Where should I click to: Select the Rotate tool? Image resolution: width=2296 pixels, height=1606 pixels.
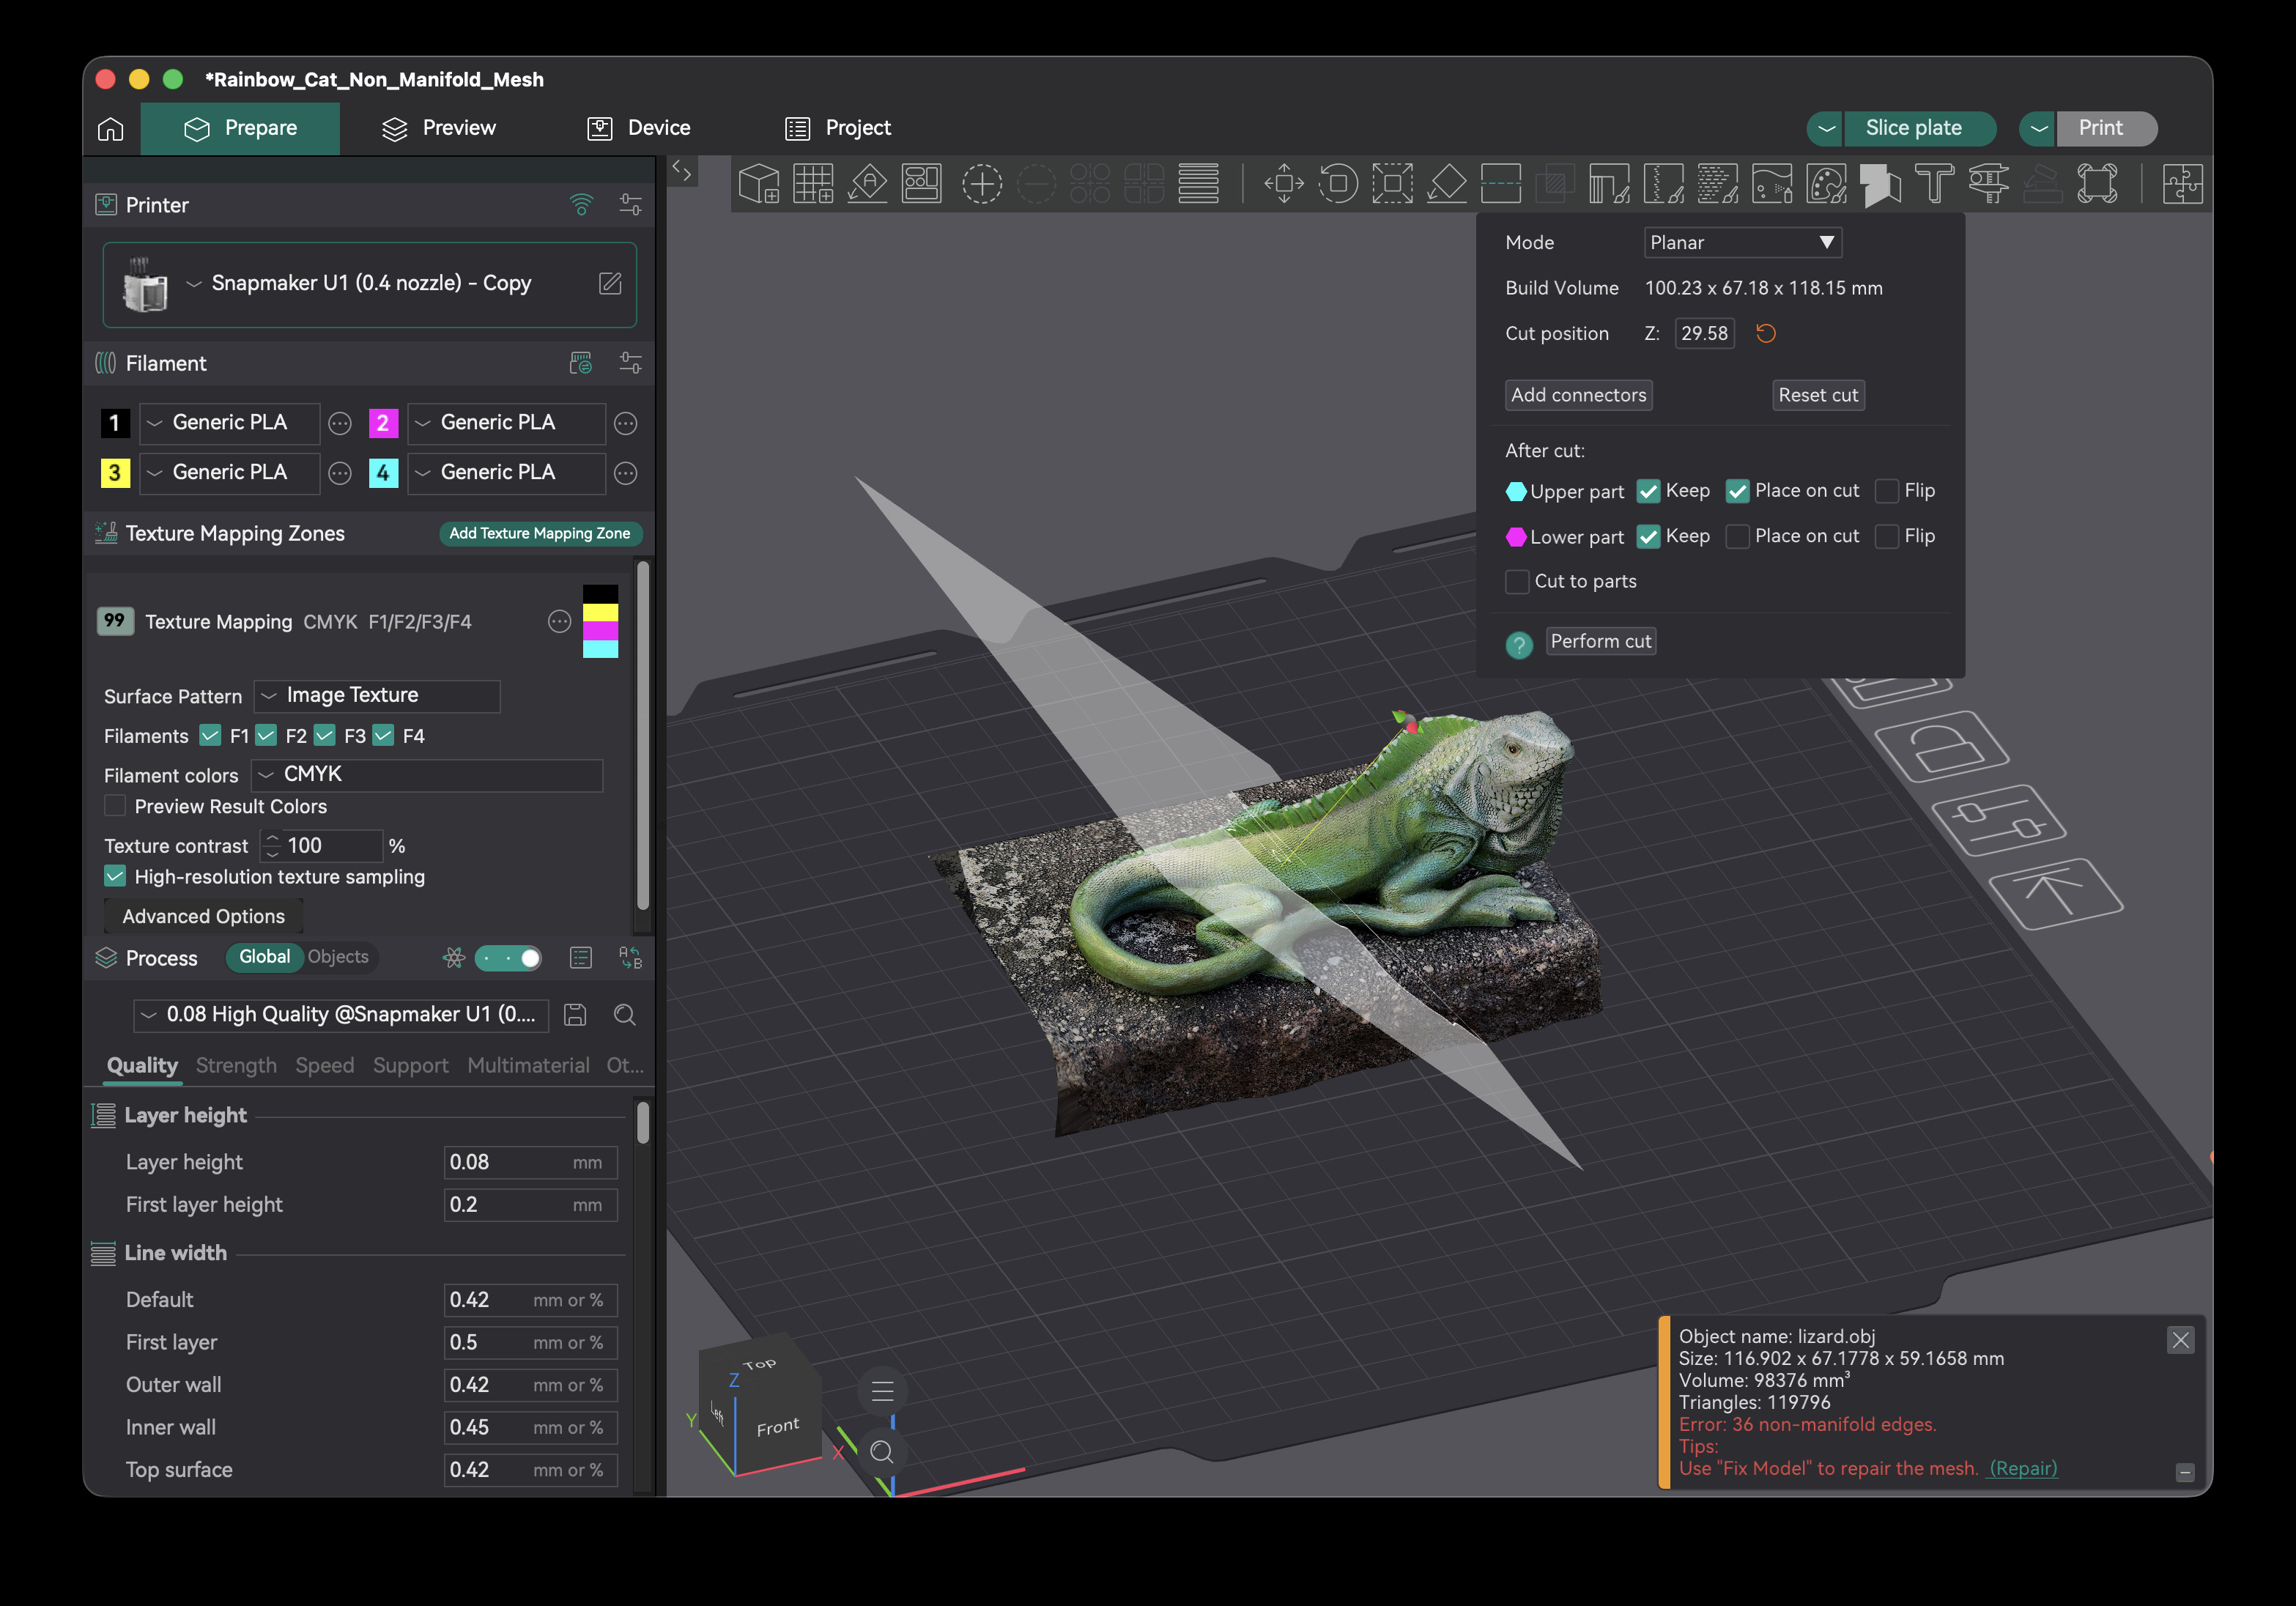1338,184
